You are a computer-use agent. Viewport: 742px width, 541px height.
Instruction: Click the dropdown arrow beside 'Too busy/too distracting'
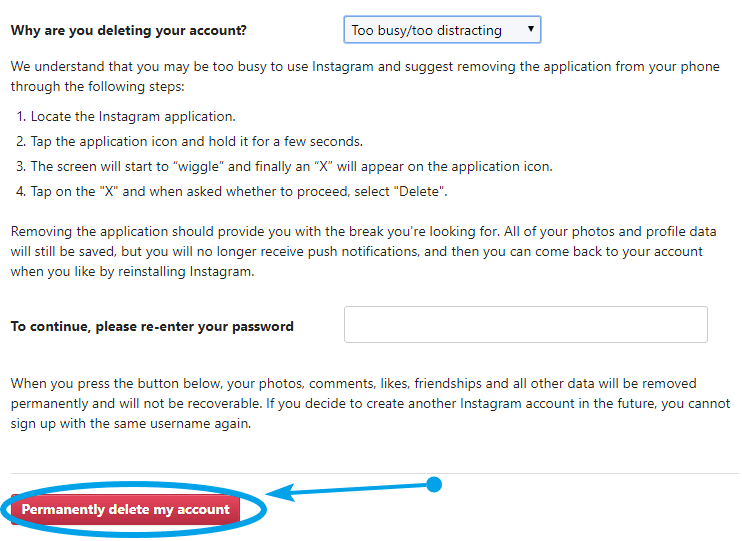[530, 29]
